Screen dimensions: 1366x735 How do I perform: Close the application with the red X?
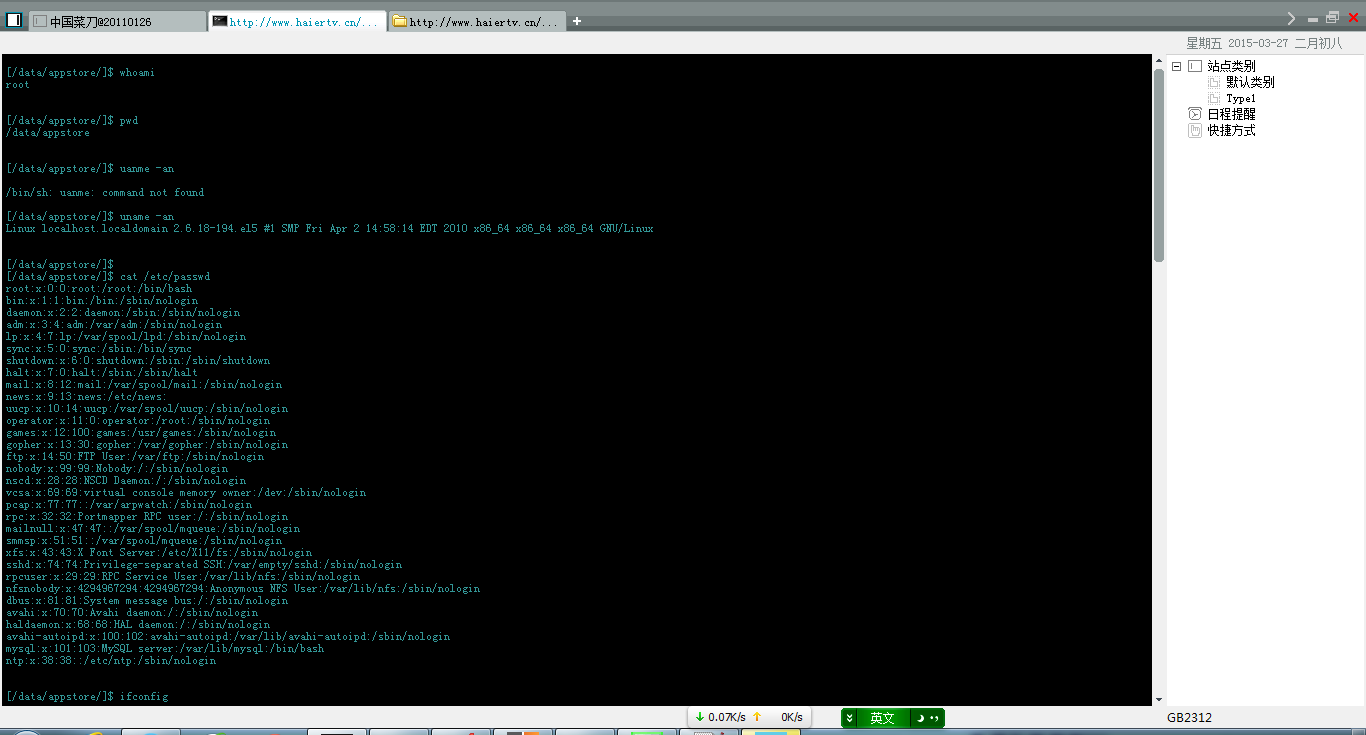[1353, 18]
